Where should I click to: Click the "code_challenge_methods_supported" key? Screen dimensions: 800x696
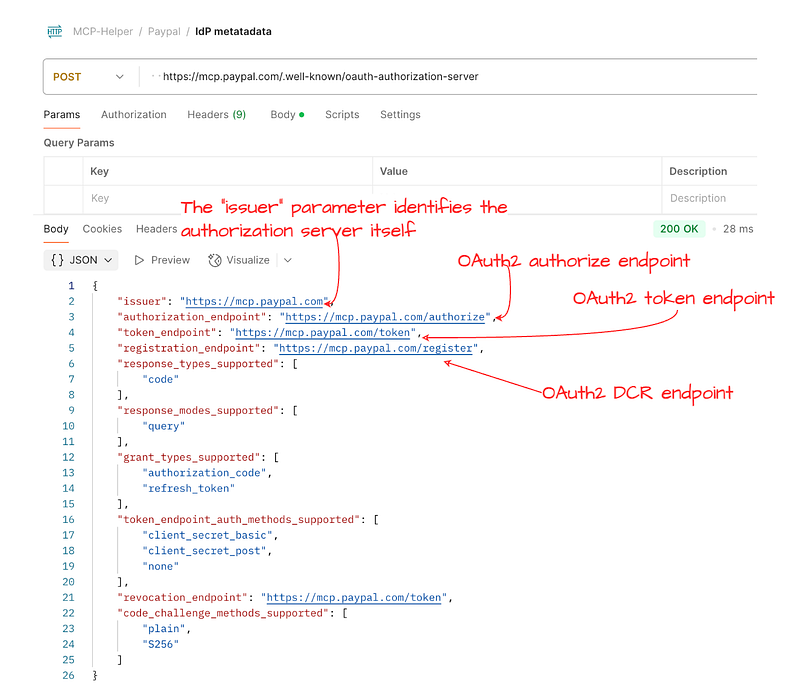223,613
